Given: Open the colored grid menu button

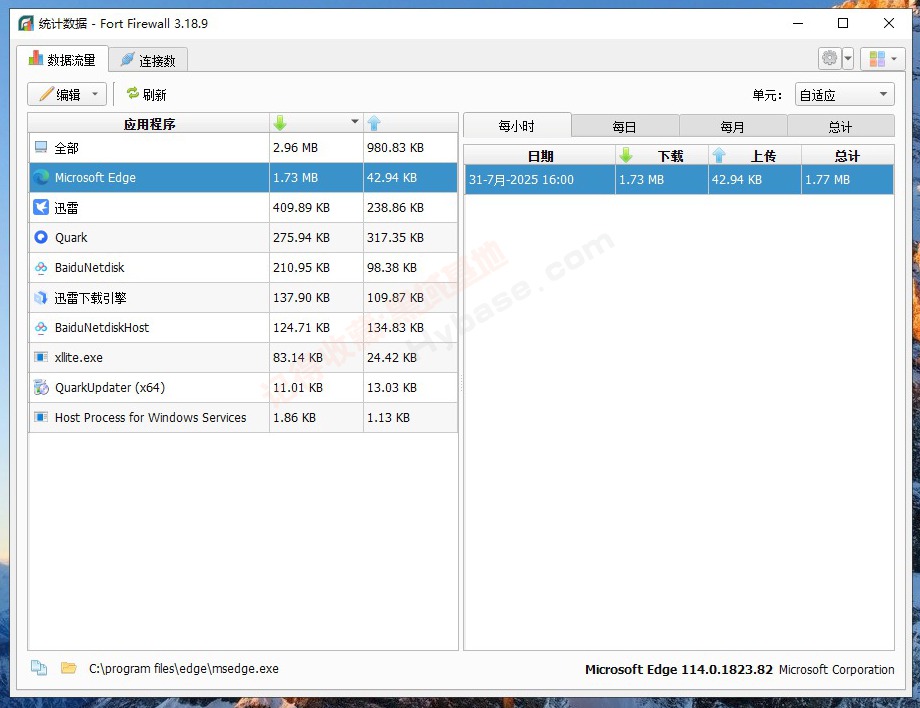Looking at the screenshot, I should 882,59.
